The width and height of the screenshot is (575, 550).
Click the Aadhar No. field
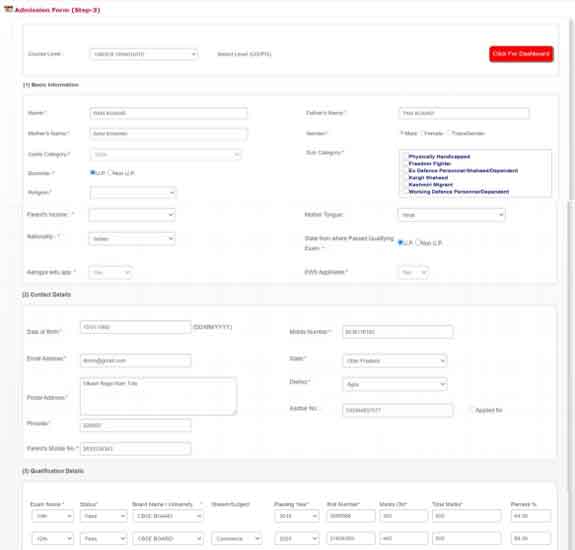pyautogui.click(x=398, y=410)
